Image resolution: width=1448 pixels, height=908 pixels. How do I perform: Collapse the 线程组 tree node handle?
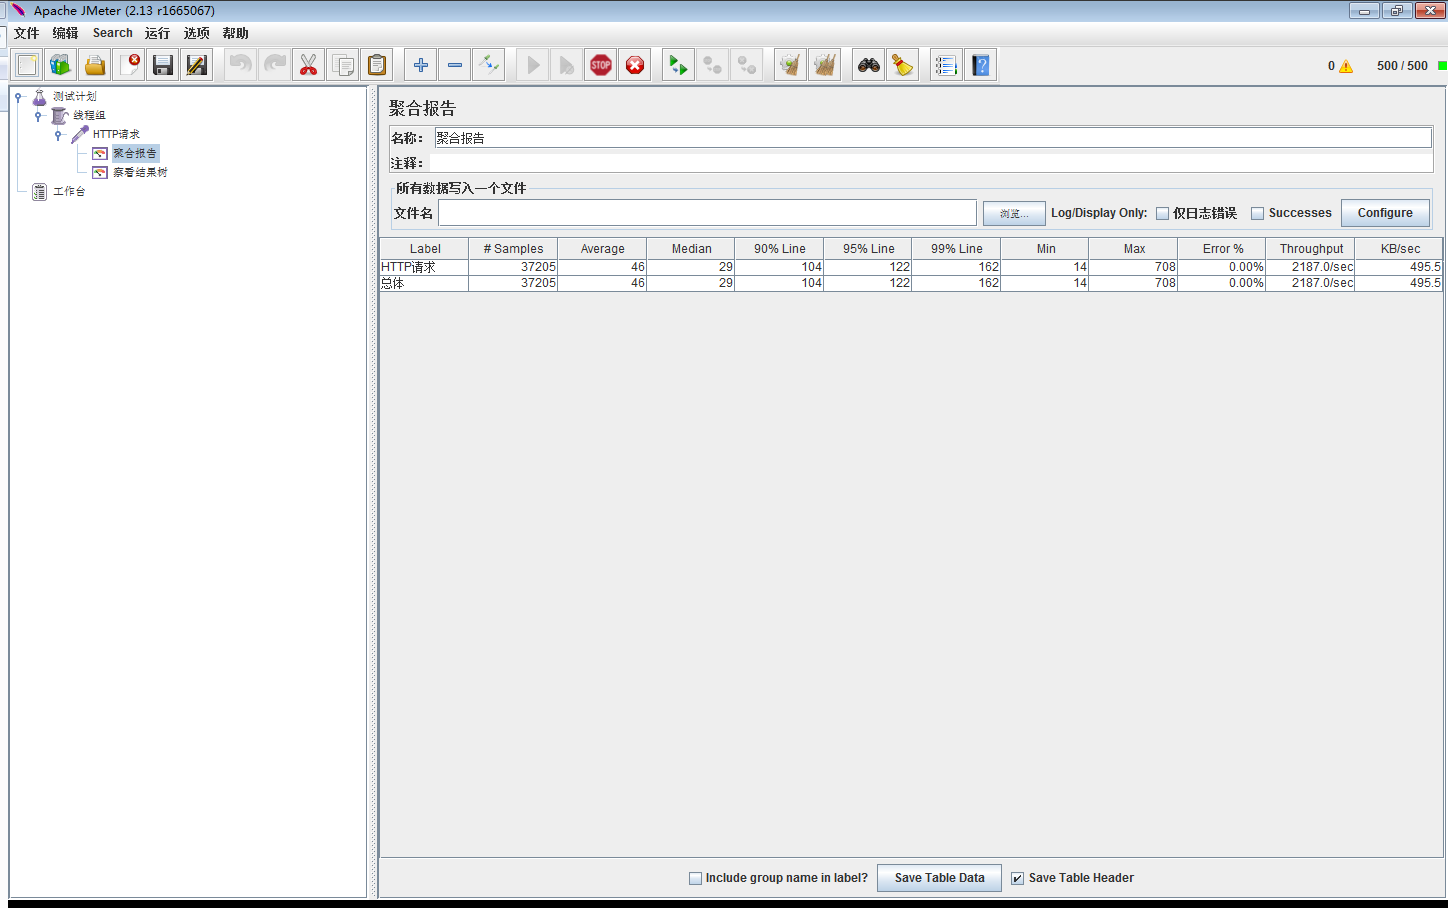pos(38,116)
